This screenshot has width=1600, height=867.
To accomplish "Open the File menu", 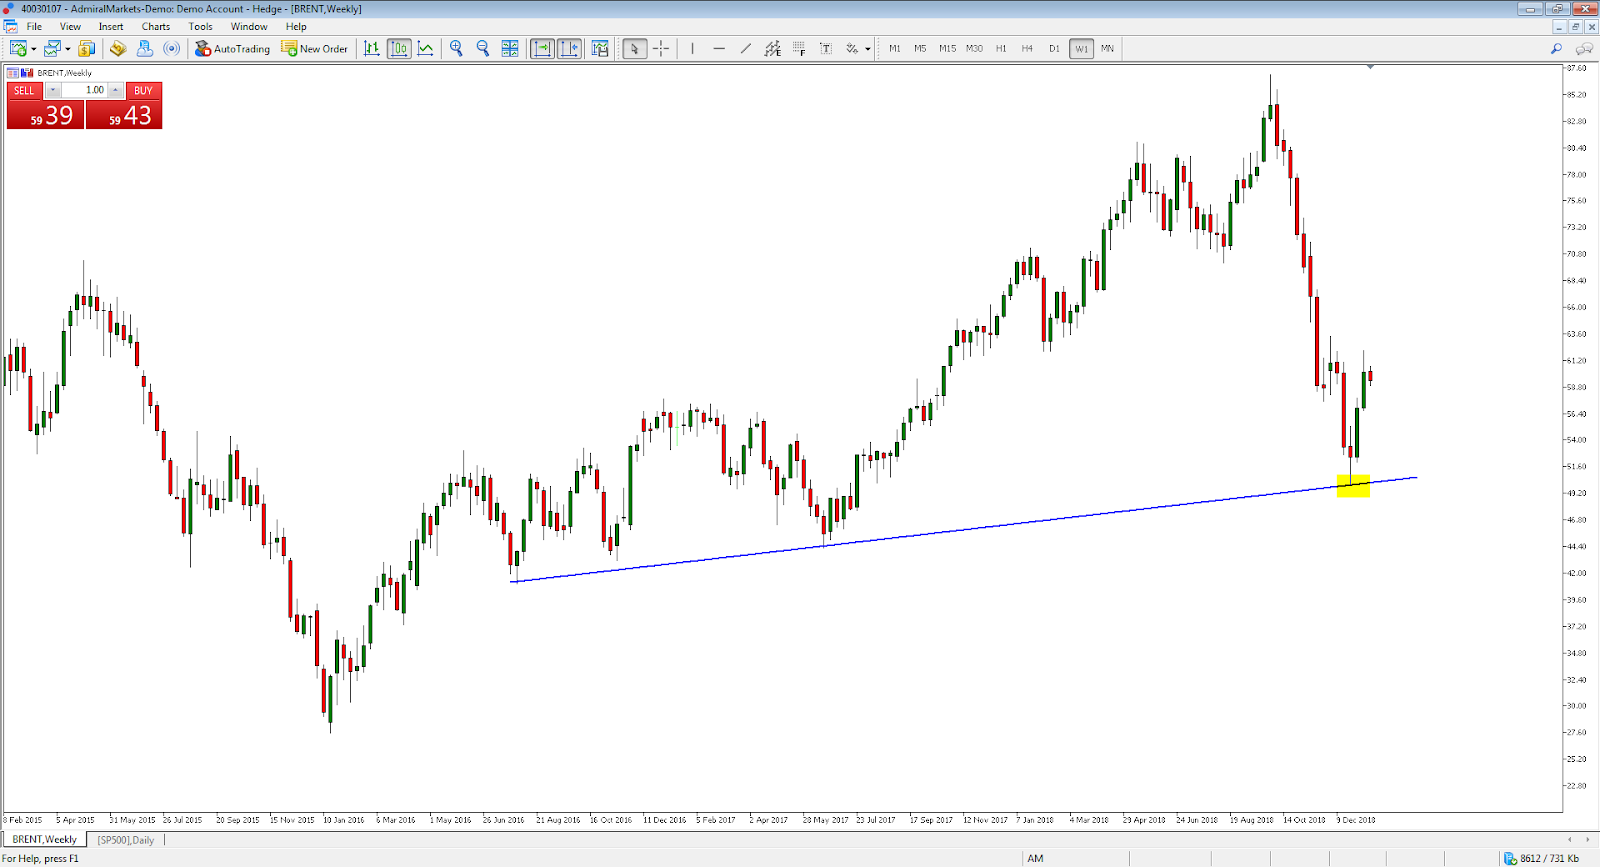I will [34, 27].
